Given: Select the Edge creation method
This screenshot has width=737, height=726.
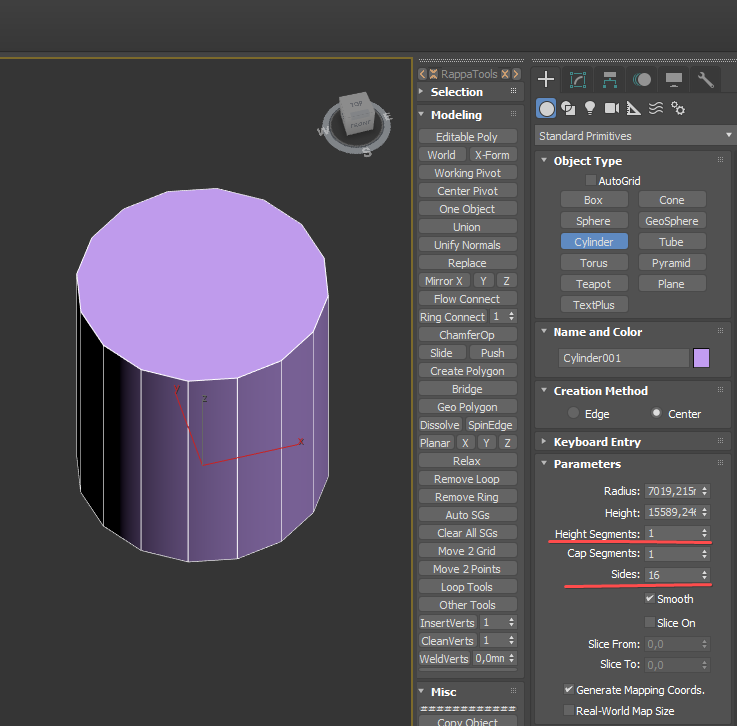Looking at the screenshot, I should 573,413.
